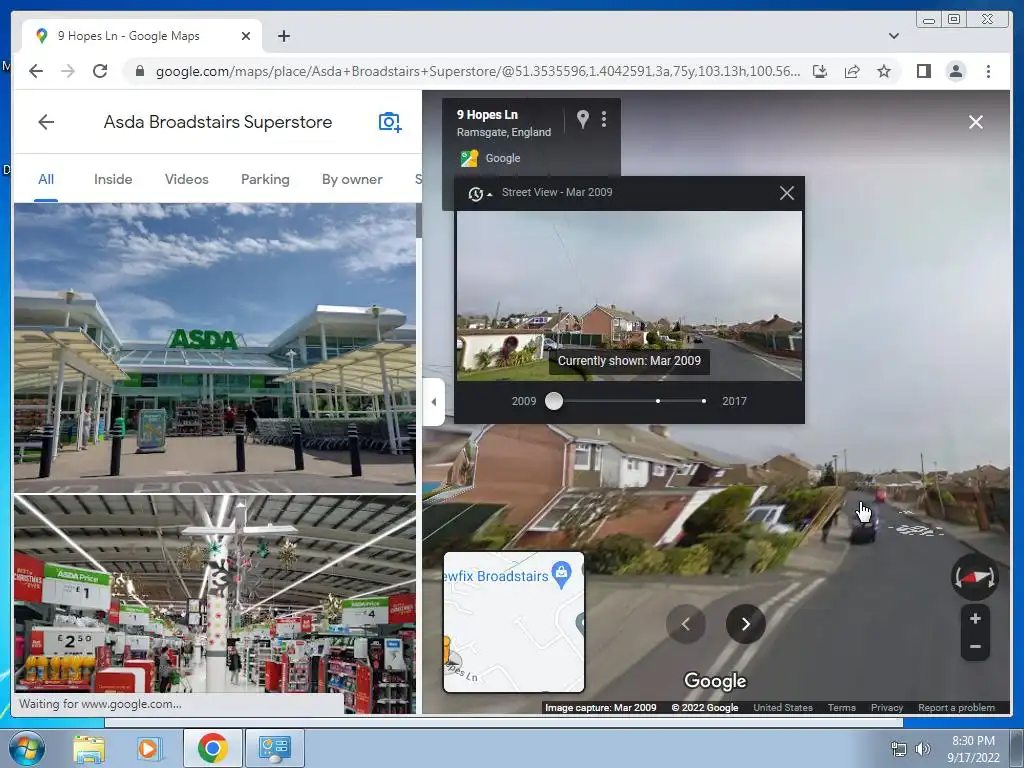Bookmark this page with the star
The height and width of the screenshot is (768, 1024).
(884, 71)
